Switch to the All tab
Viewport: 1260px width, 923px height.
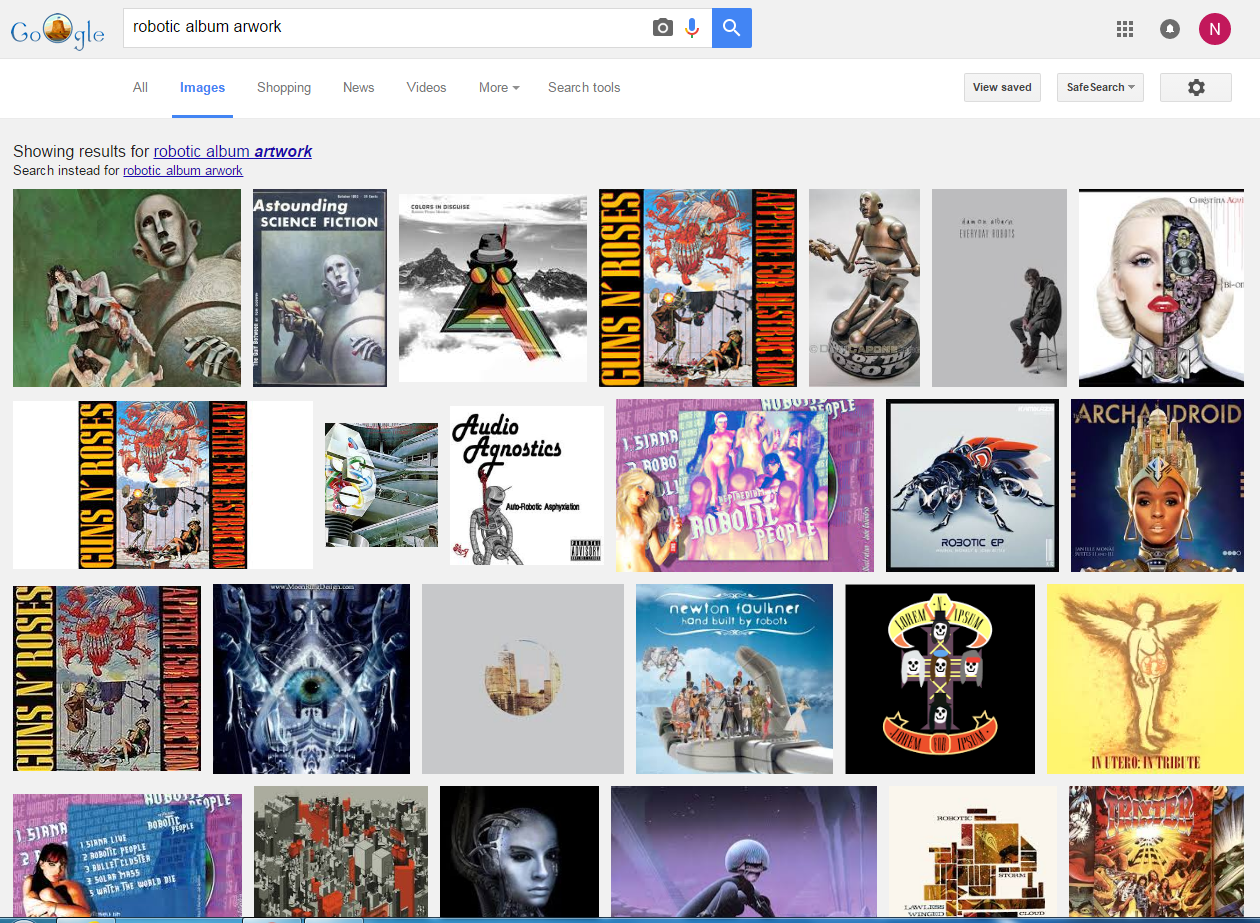click(140, 87)
